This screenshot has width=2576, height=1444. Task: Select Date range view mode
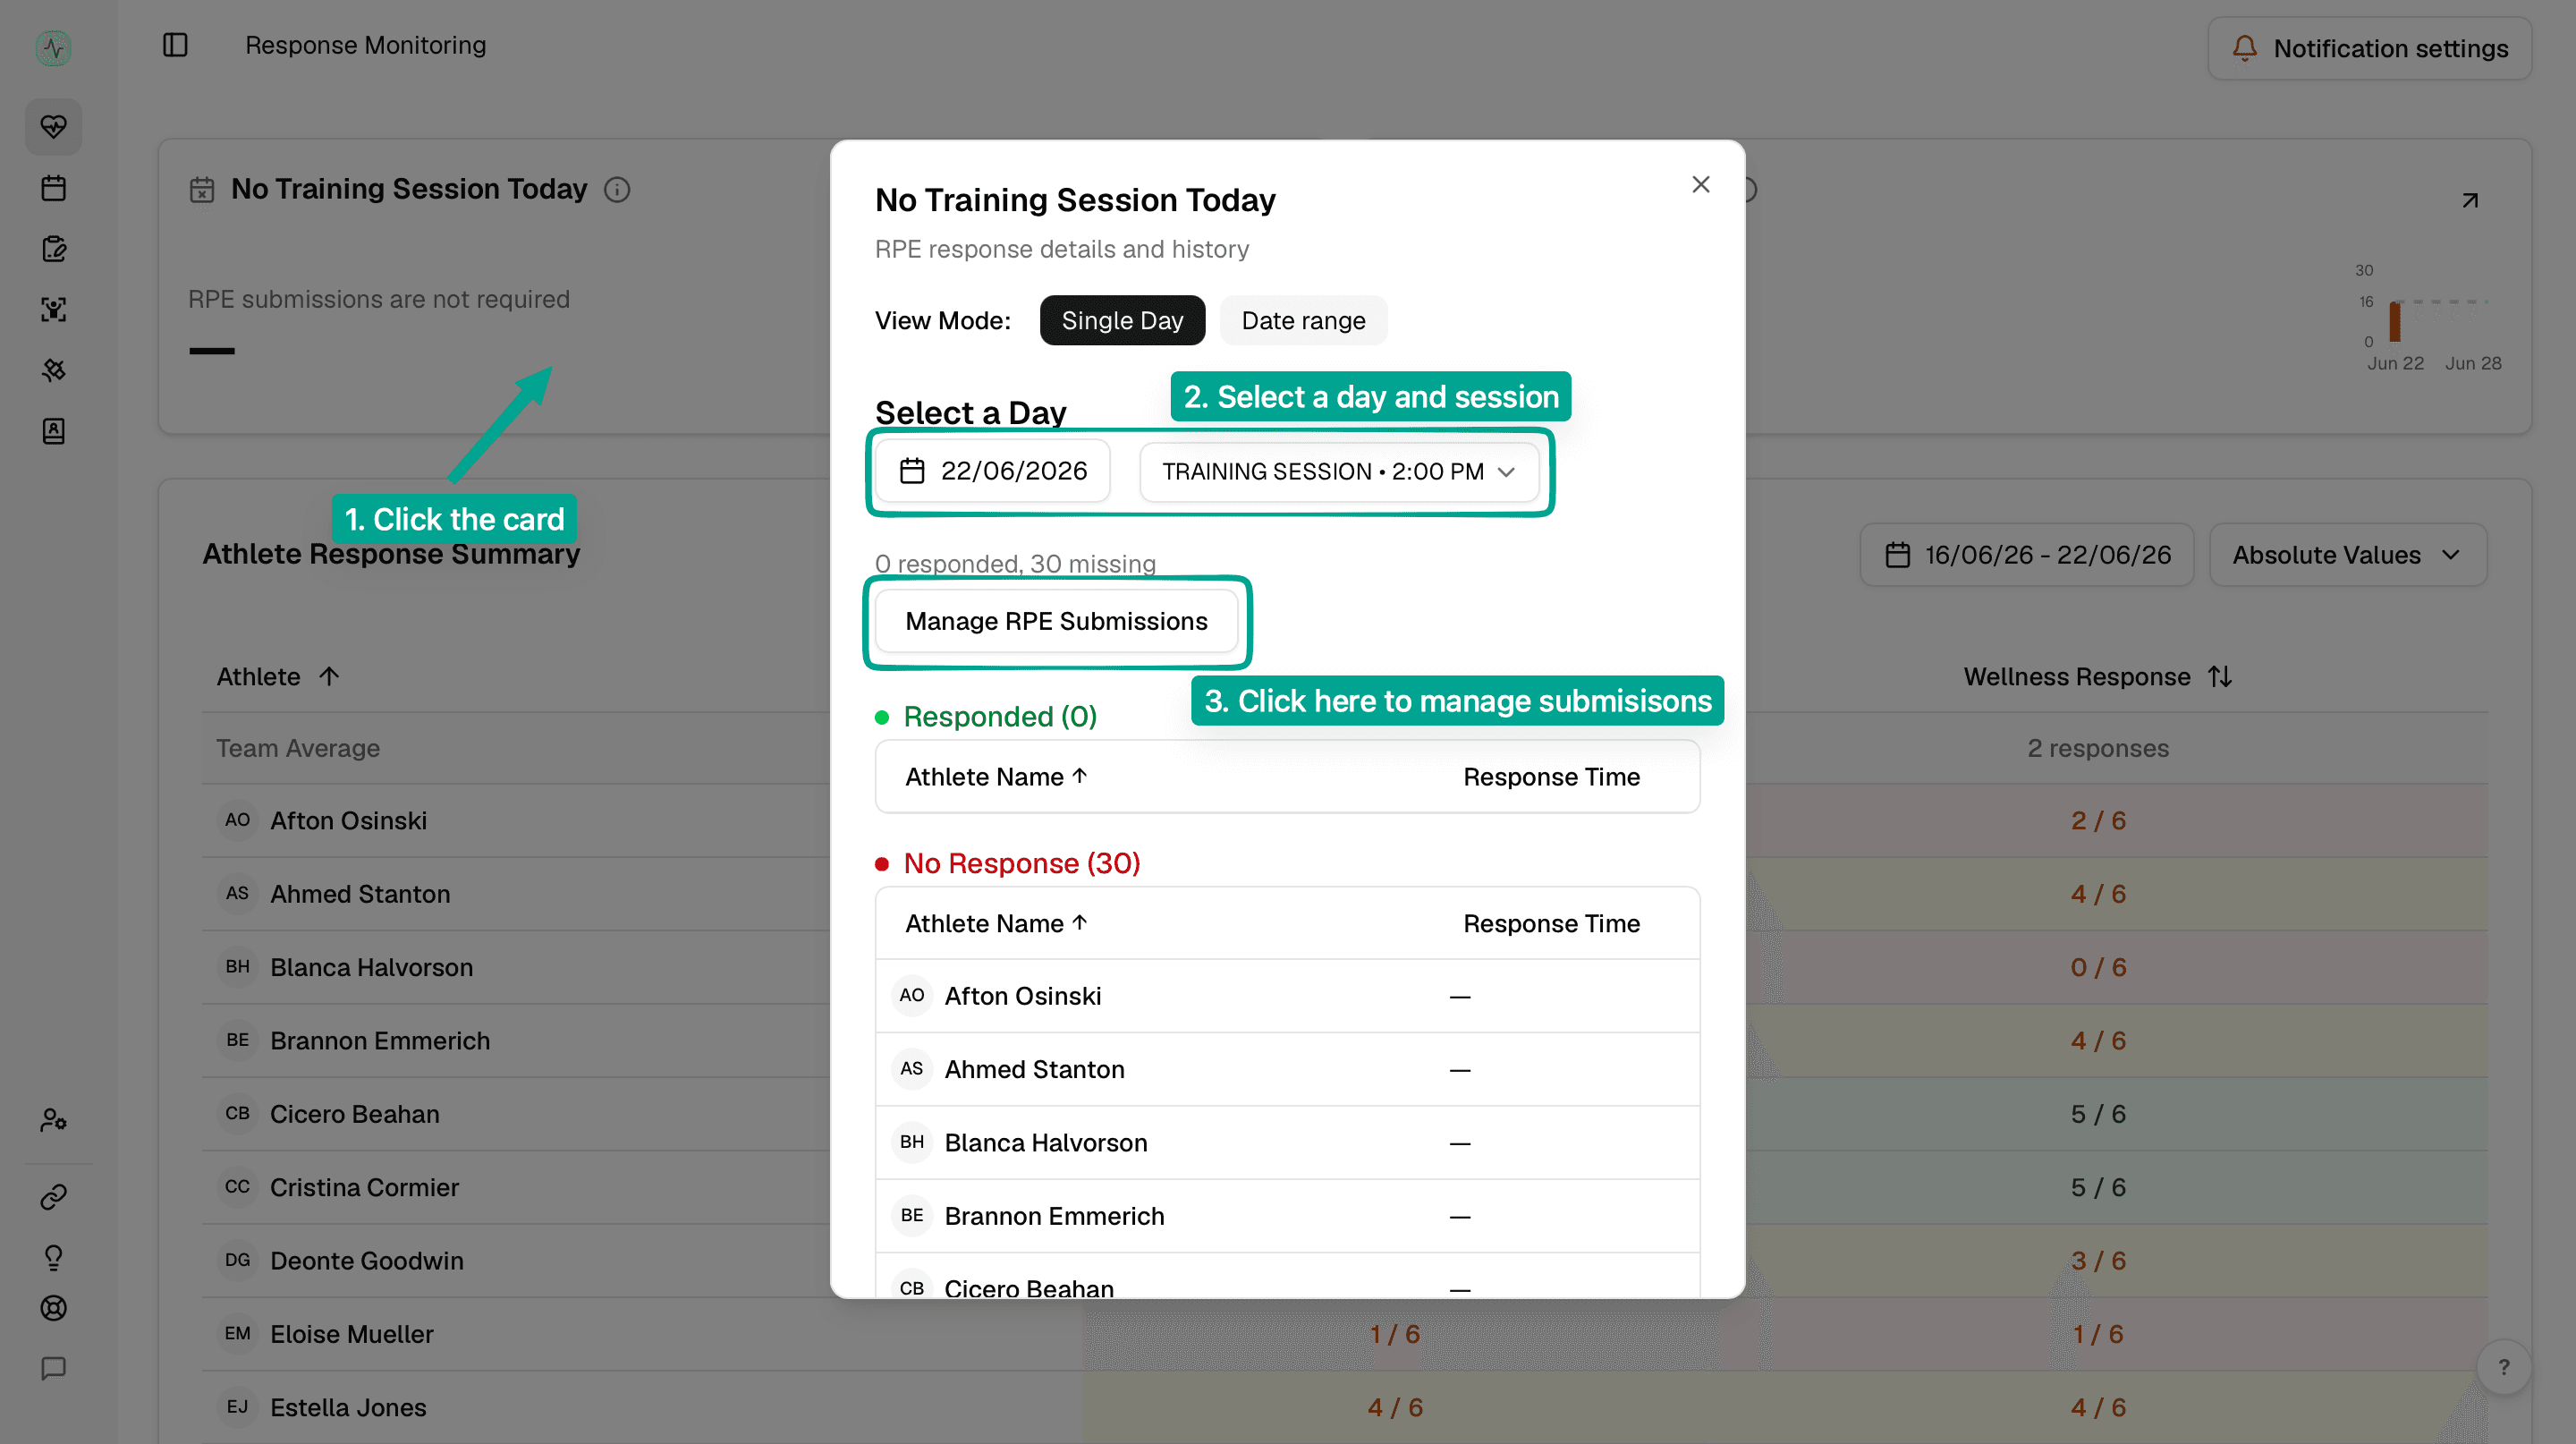(x=1303, y=321)
